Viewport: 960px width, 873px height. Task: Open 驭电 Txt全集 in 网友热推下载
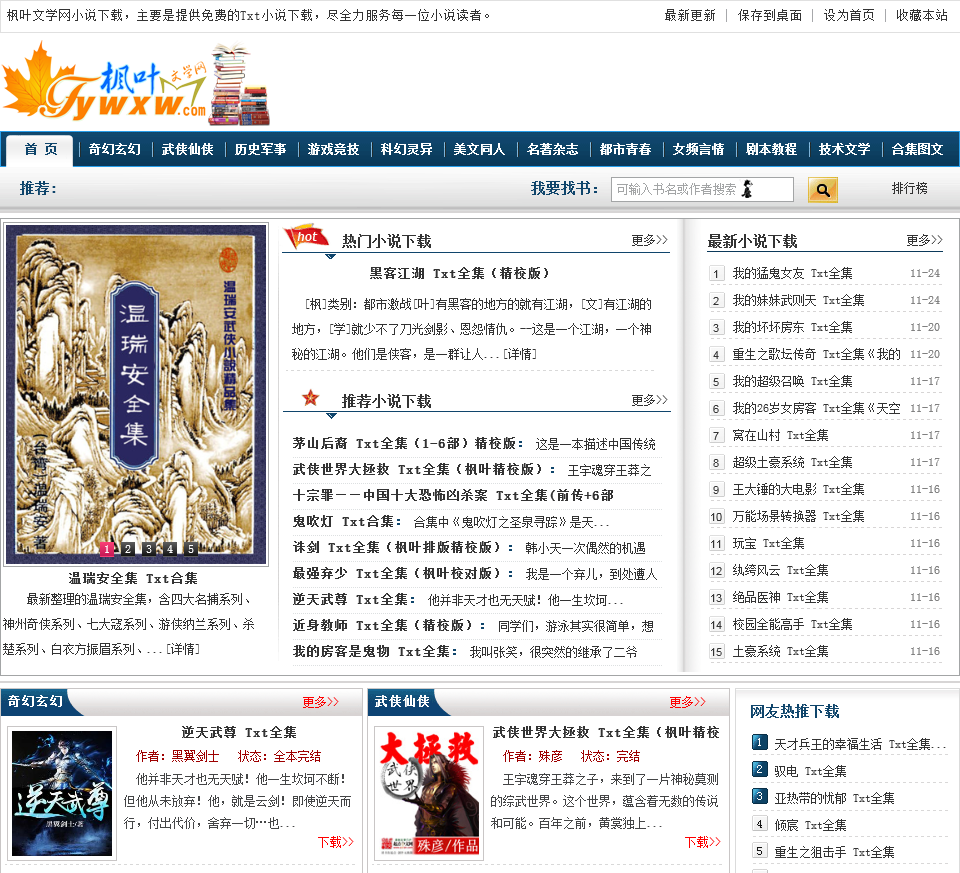point(810,771)
